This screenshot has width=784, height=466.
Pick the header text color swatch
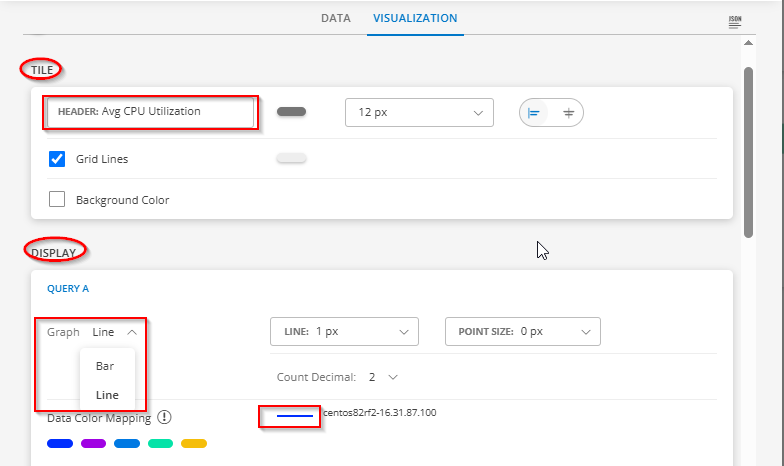pos(292,112)
